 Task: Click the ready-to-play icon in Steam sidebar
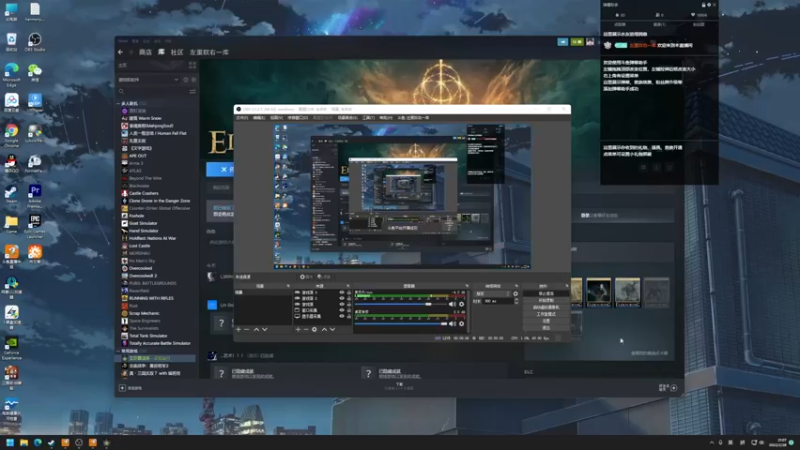coord(193,80)
